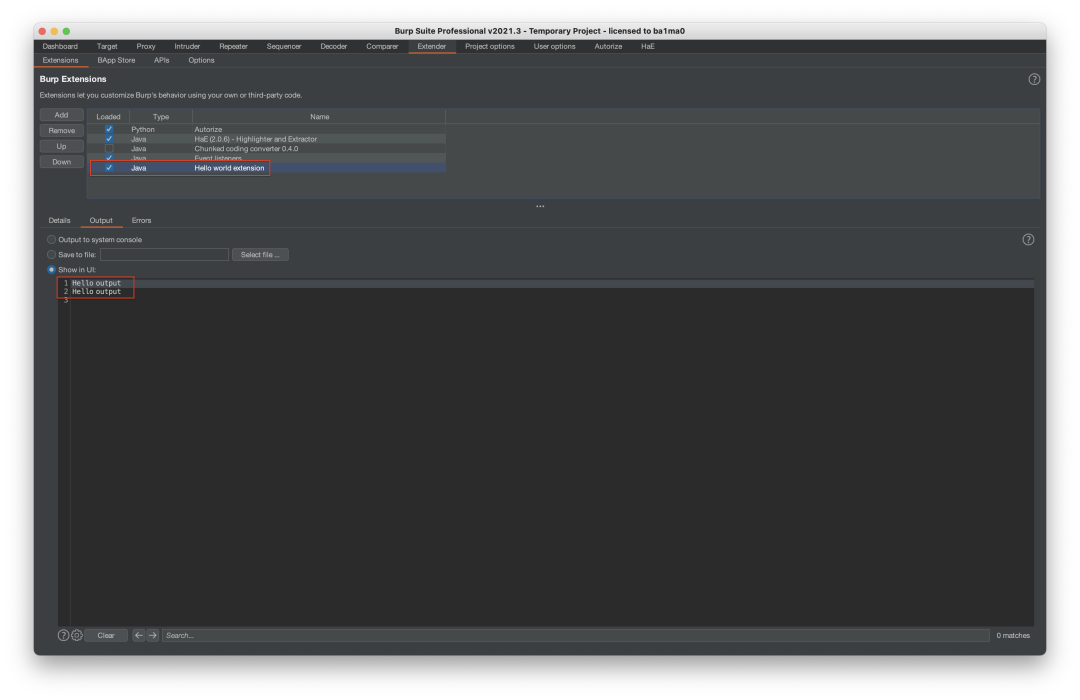Open the Decoder tab

(x=334, y=46)
